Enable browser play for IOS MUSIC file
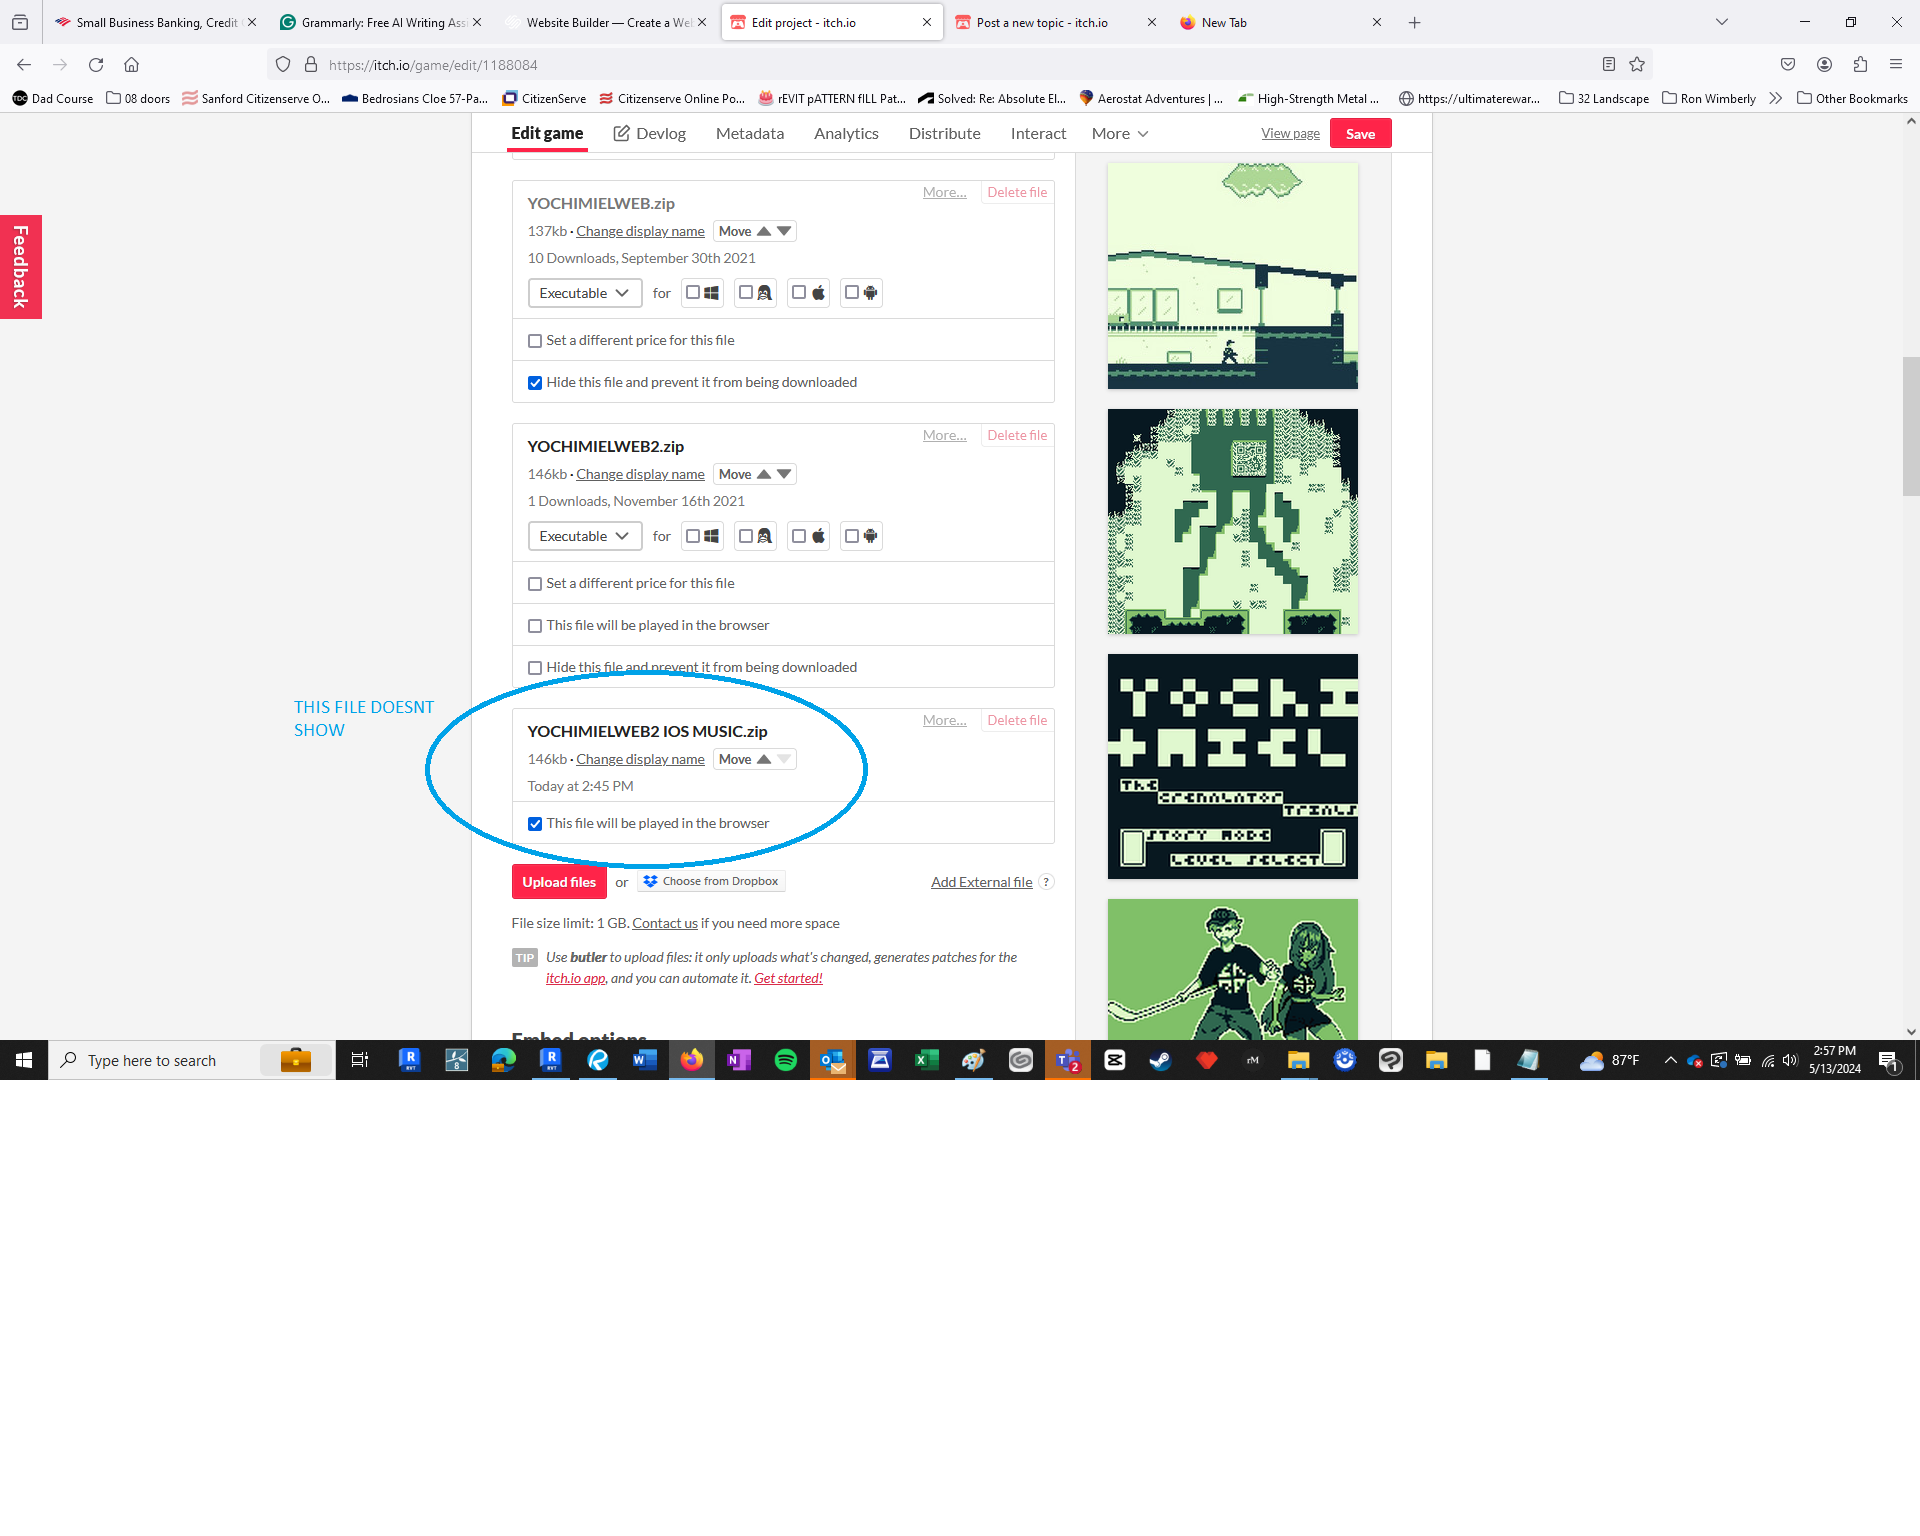Image resolution: width=1920 pixels, height=1536 pixels. tap(536, 821)
